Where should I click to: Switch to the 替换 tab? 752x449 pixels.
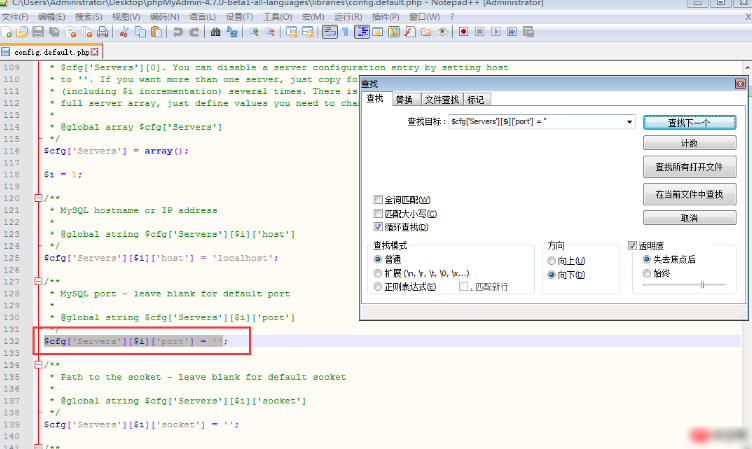[x=404, y=99]
